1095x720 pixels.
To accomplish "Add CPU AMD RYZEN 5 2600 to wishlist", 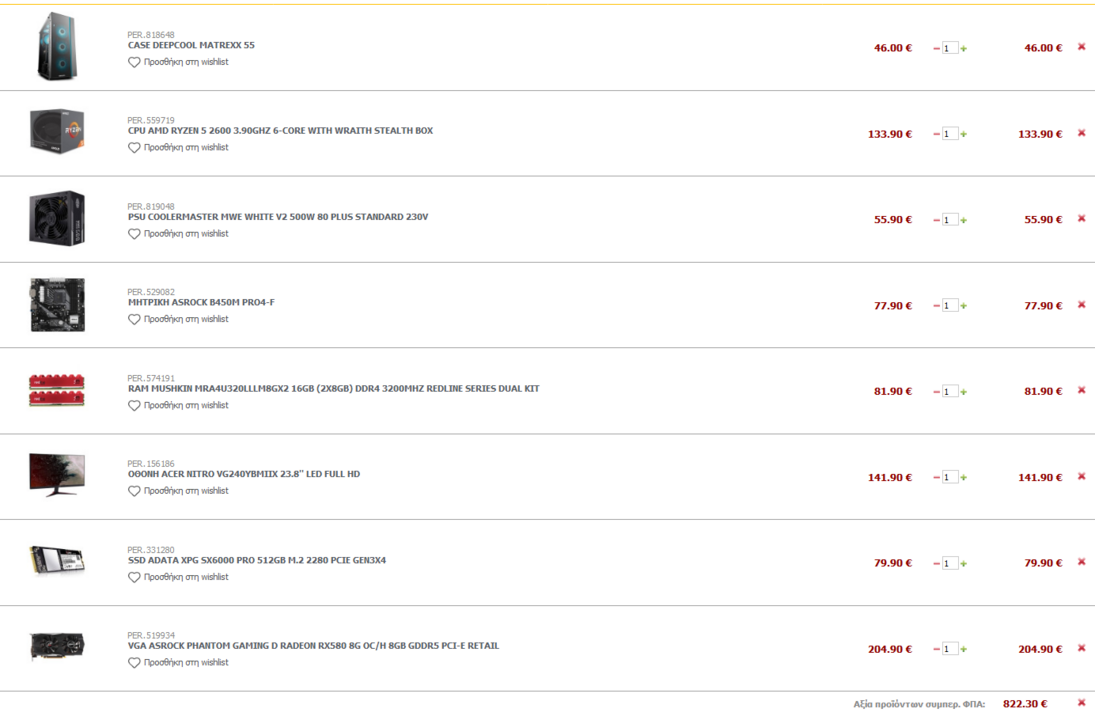I will pos(178,147).
